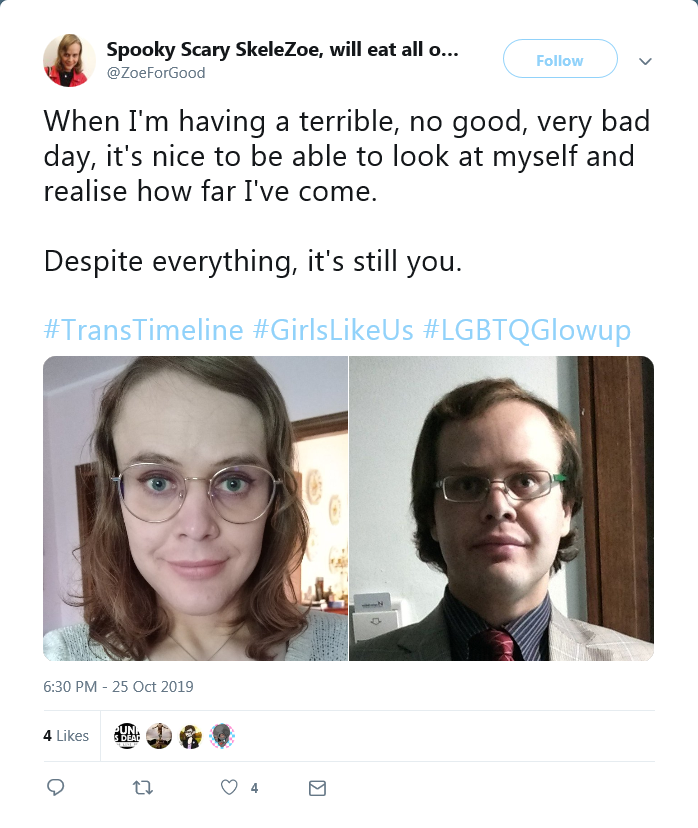Open the fourth liker's avatar with pink-blue border
This screenshot has height=828, width=698.
pos(222,735)
